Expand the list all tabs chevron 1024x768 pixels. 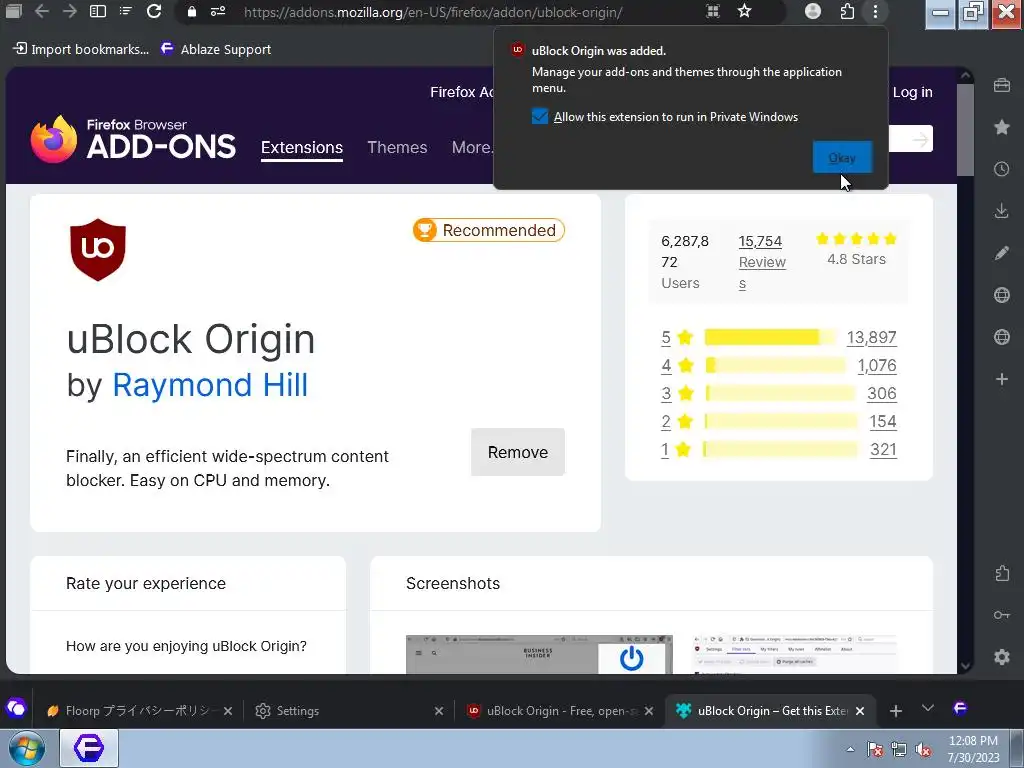tap(927, 708)
